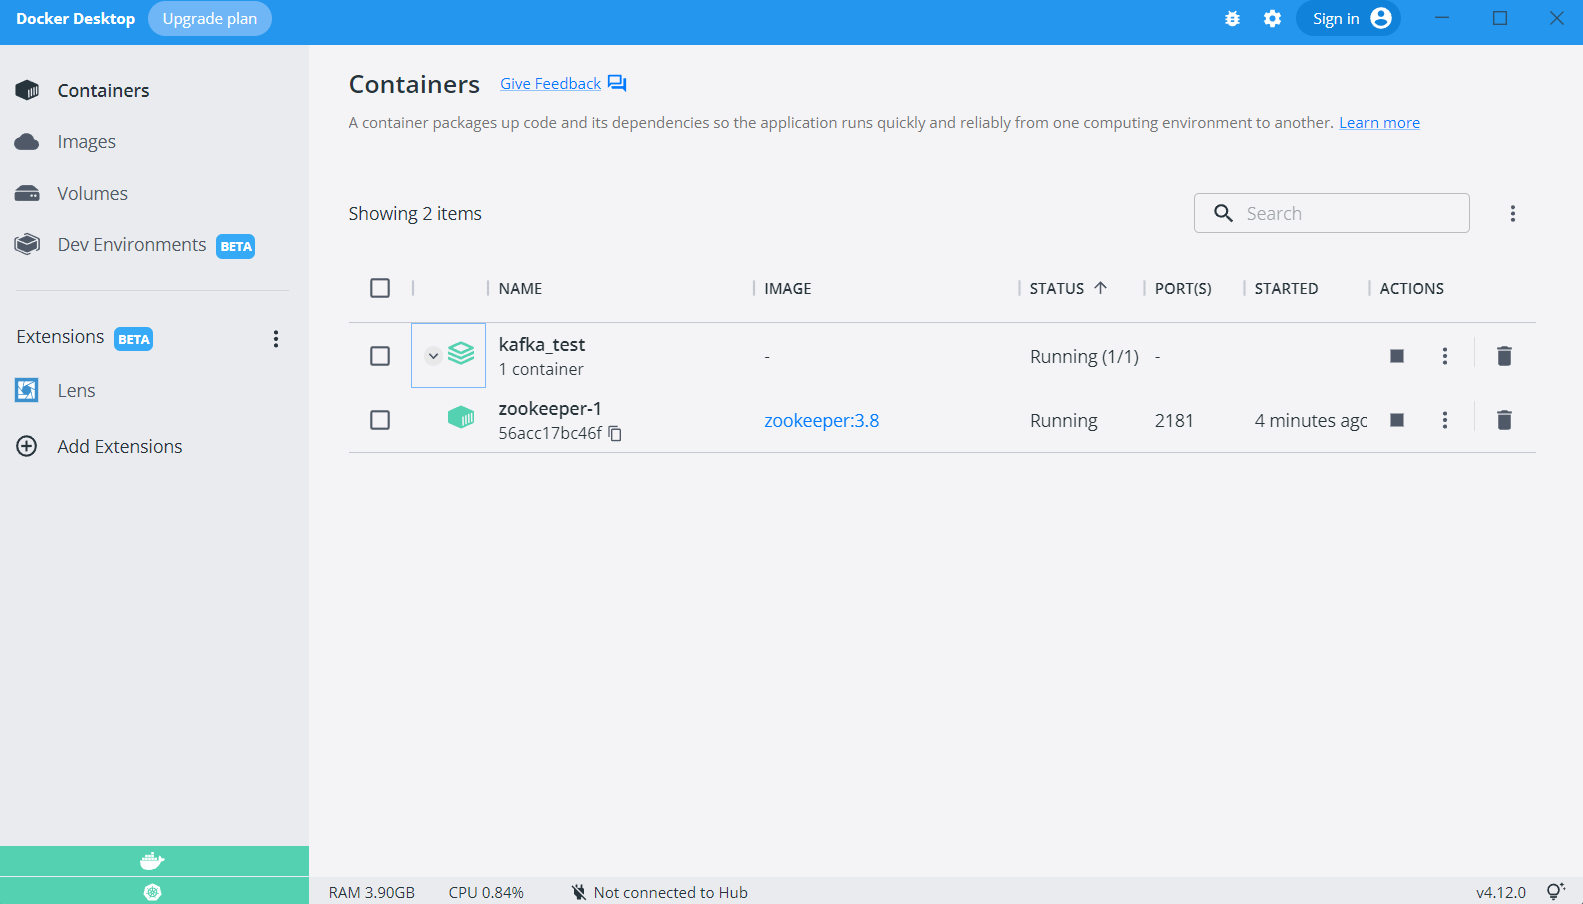The height and width of the screenshot is (904, 1583).
Task: Stop the kafka_test stack
Action: 1397,356
